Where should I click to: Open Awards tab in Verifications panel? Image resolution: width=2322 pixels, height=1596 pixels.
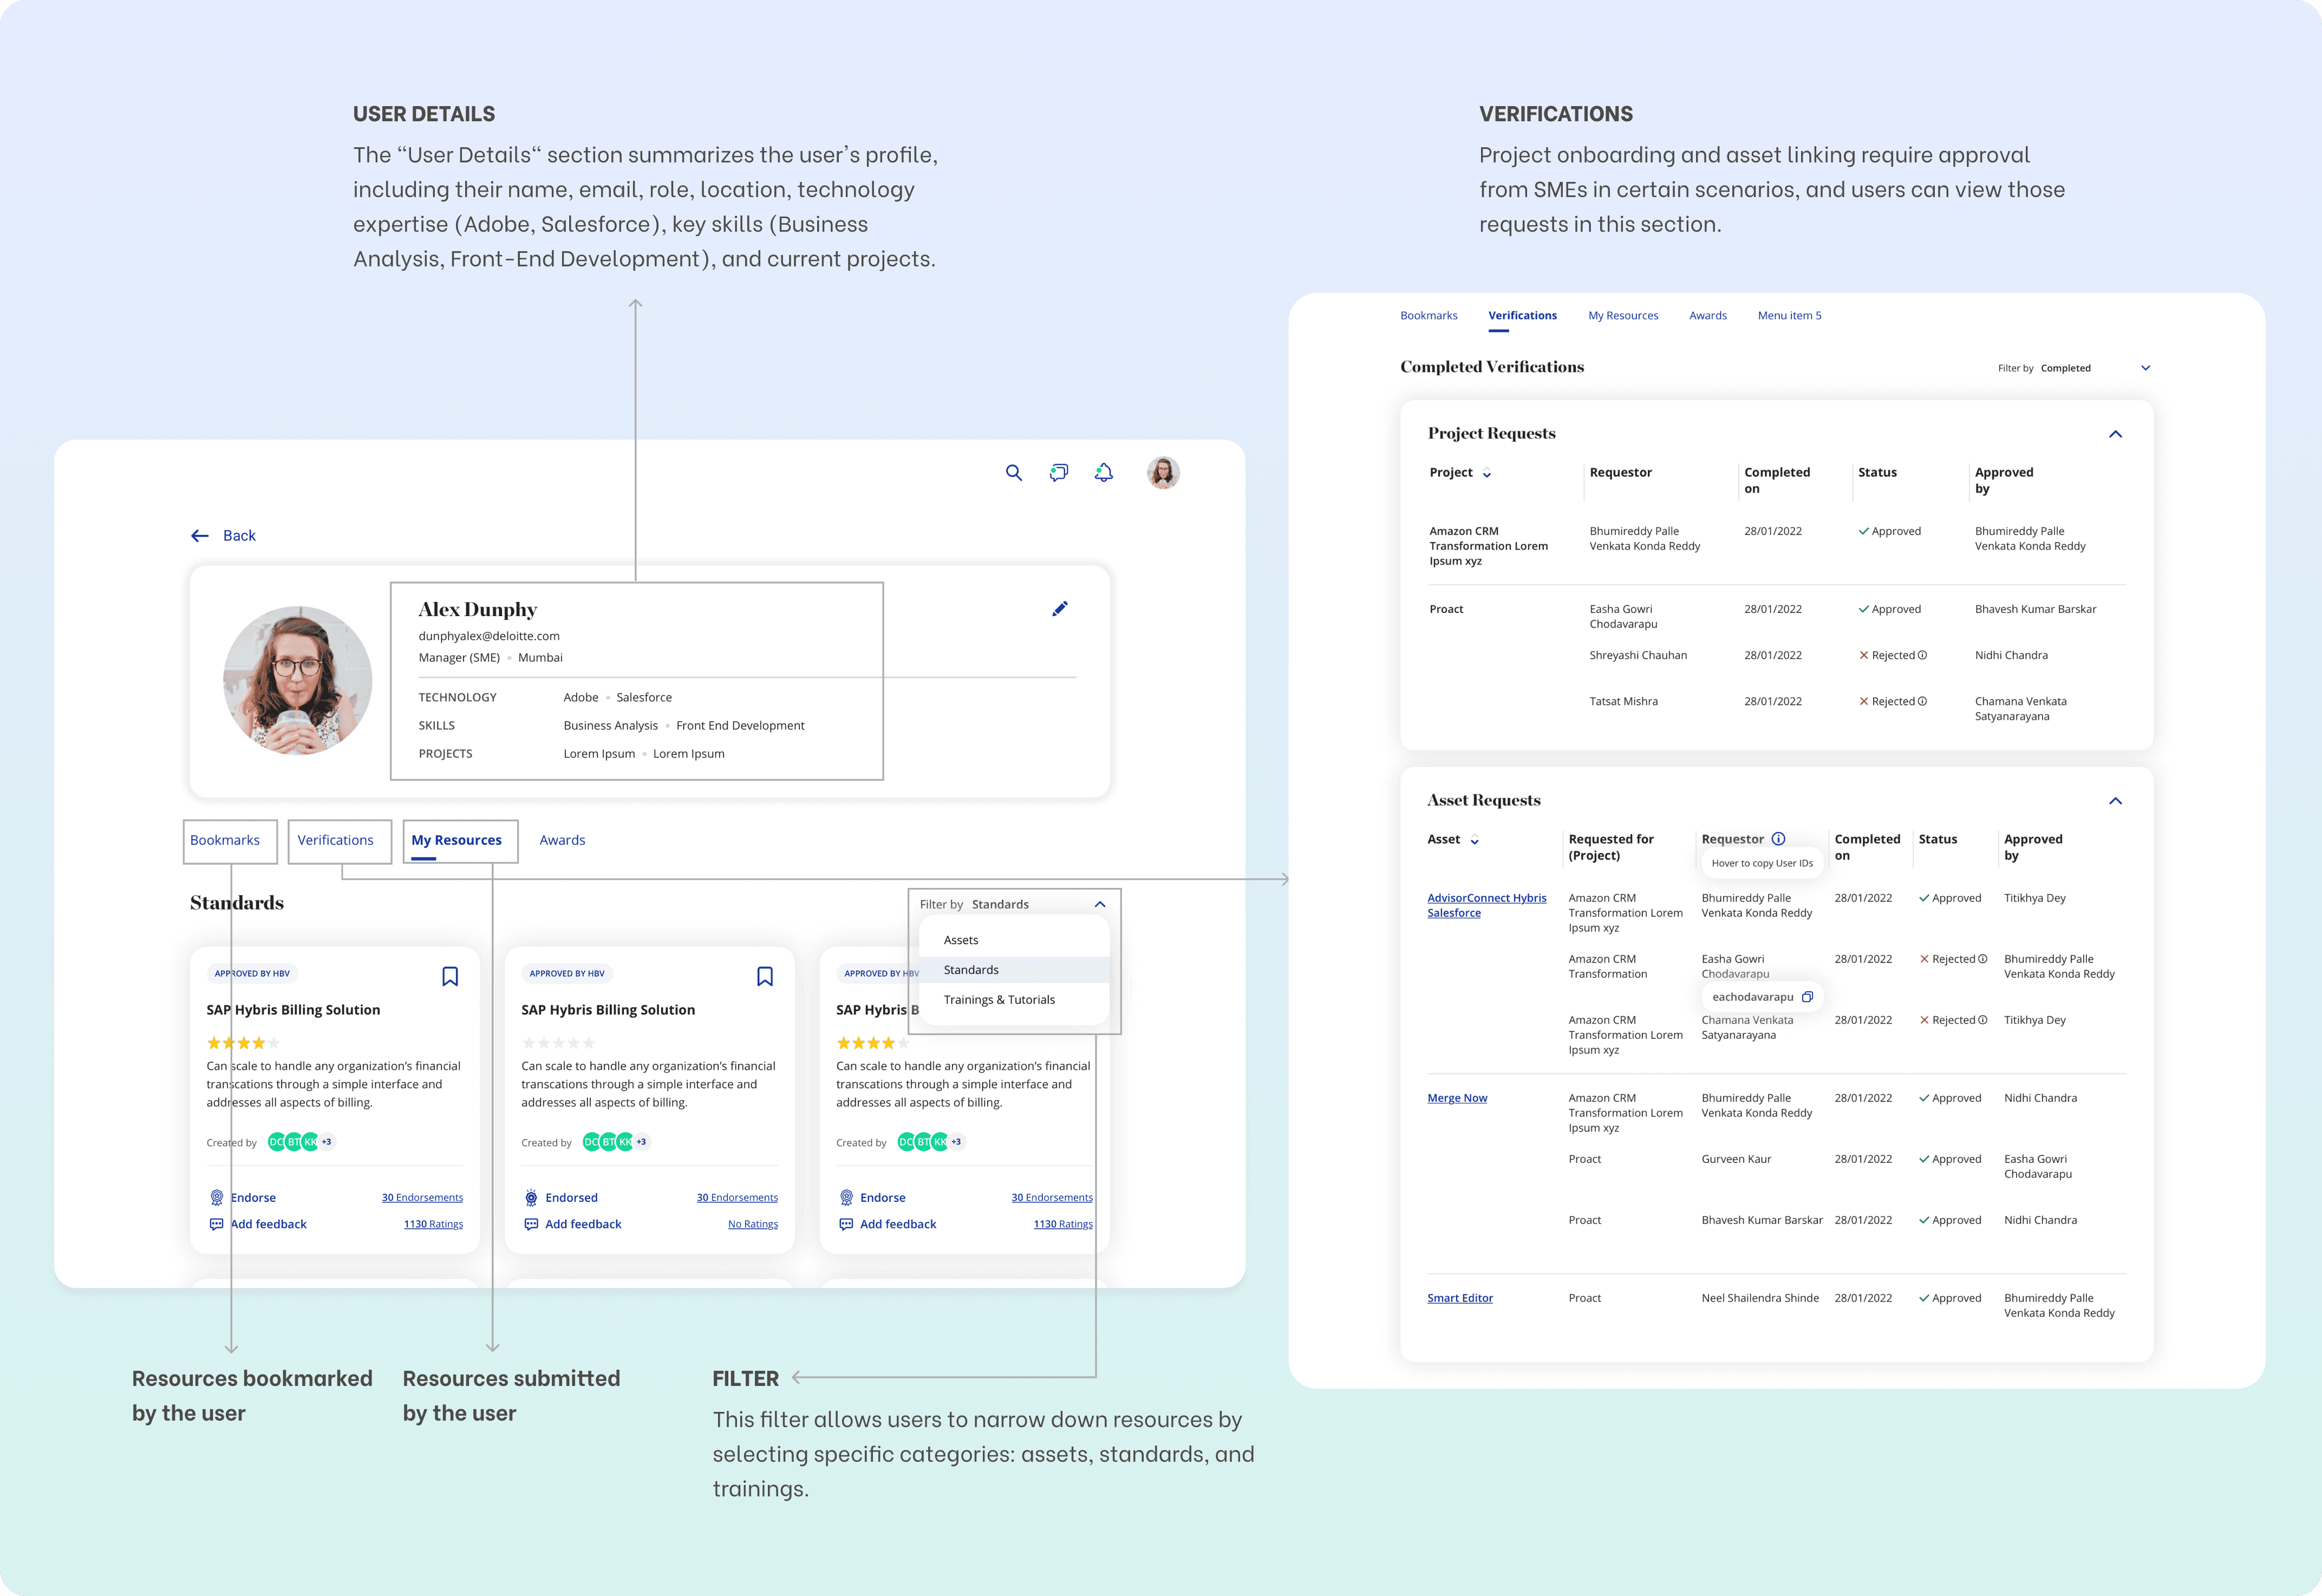(x=1708, y=315)
